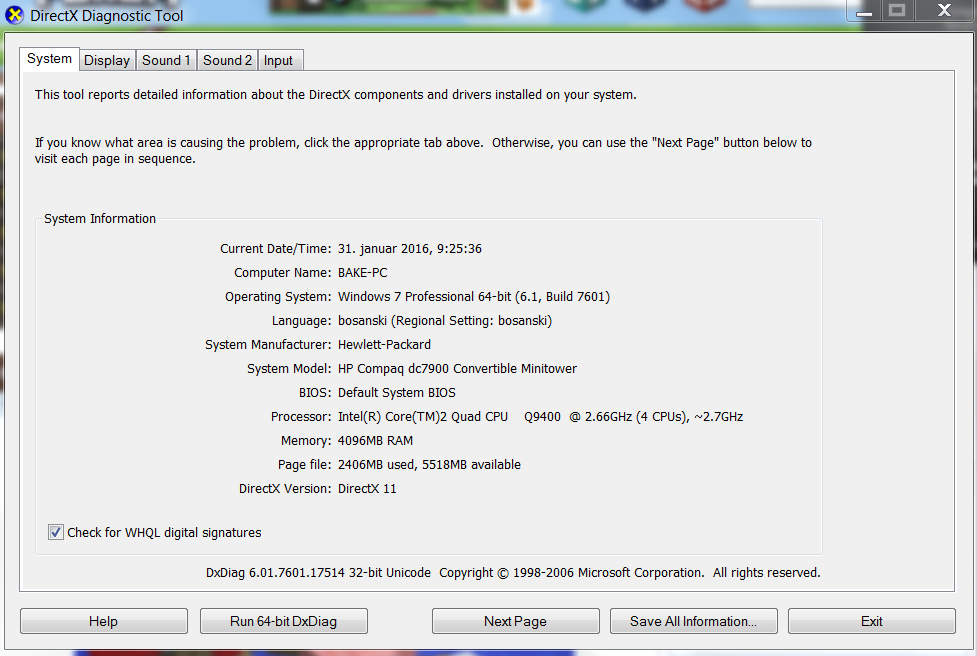Viewport: 977px width, 656px height.
Task: Click the DirectX 11 version value
Action: click(x=367, y=488)
